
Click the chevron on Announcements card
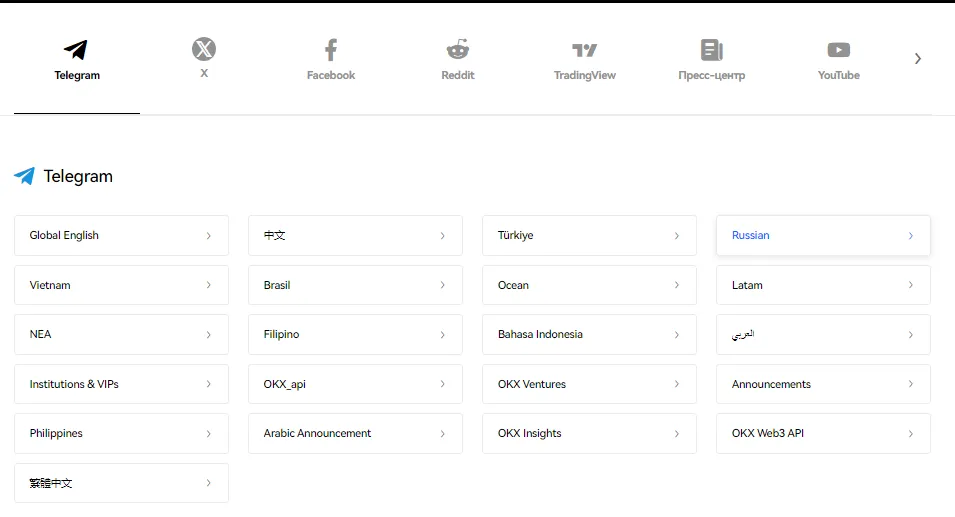click(910, 384)
